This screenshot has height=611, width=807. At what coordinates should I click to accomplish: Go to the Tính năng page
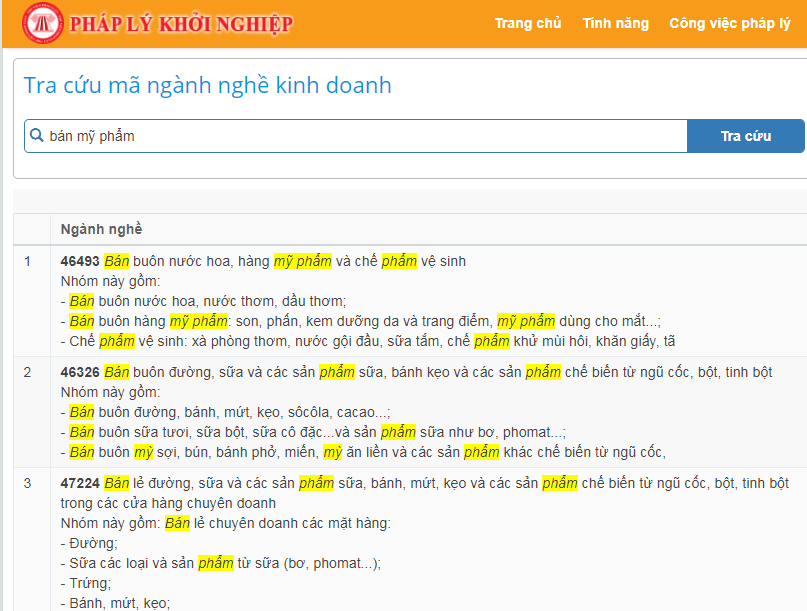[615, 23]
